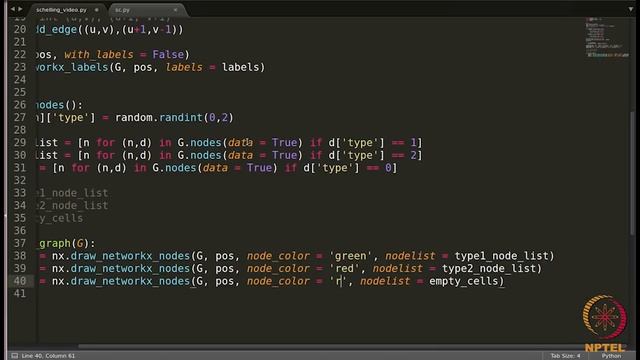The image size is (640, 360).
Task: Click the False keyword on line 22
Action: (168, 55)
